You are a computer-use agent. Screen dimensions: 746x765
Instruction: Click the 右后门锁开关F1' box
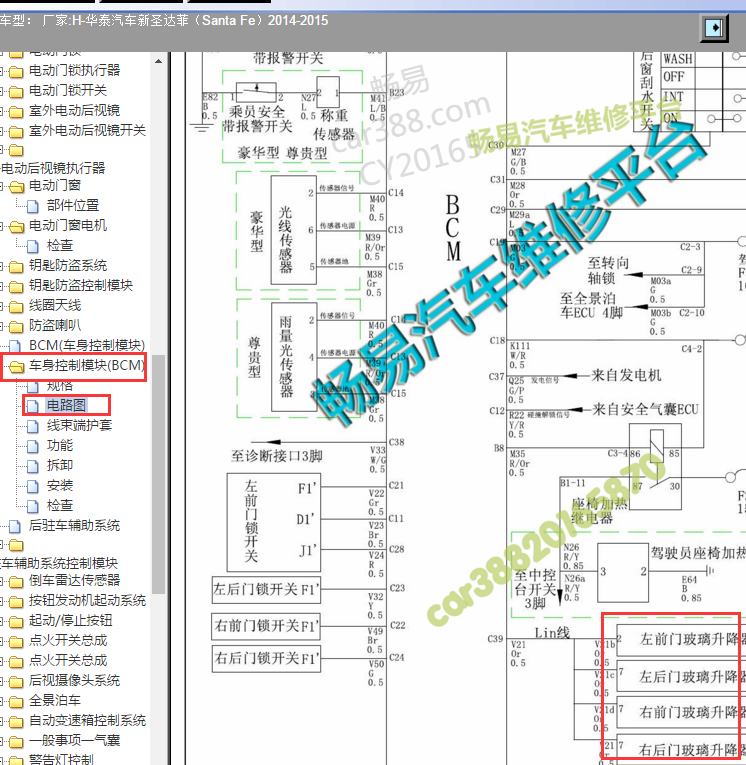(x=266, y=659)
